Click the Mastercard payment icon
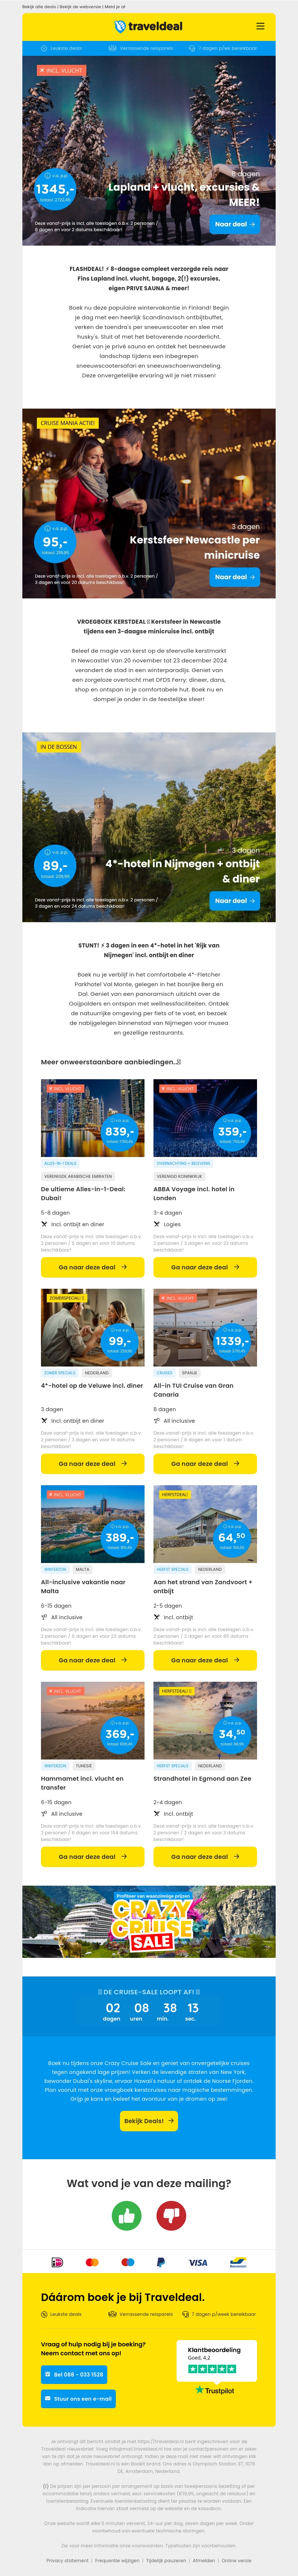This screenshot has width=298, height=2576. [x=92, y=2262]
